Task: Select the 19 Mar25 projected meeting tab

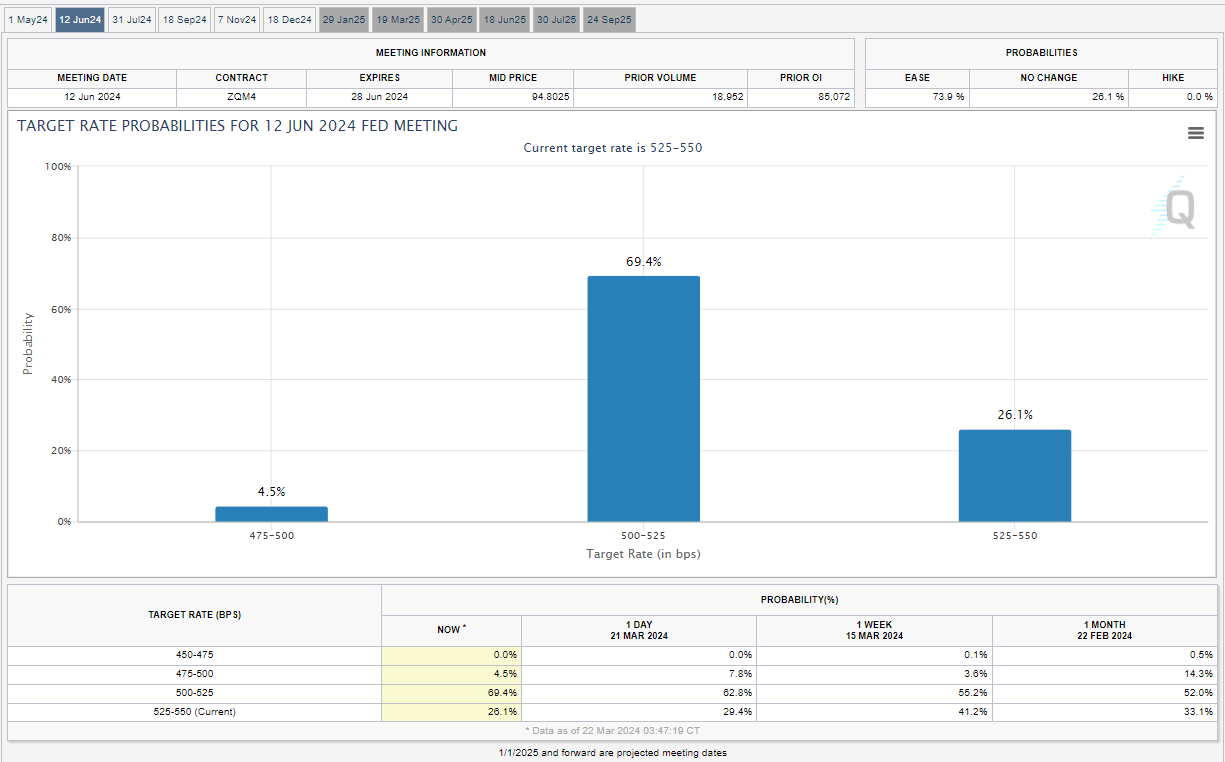Action: coord(398,20)
